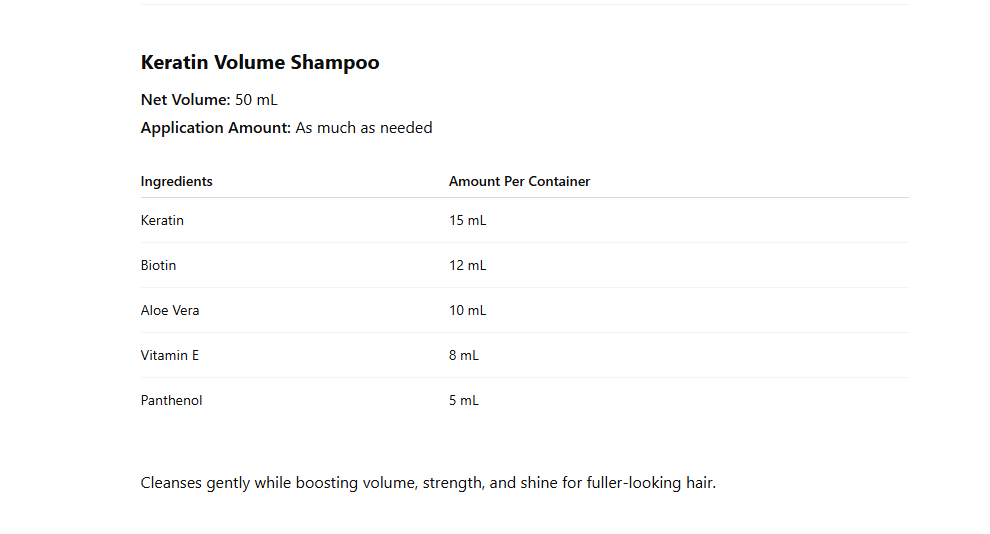Click the Ingredients column header
Viewport: 990px width, 534px height.
(x=177, y=181)
